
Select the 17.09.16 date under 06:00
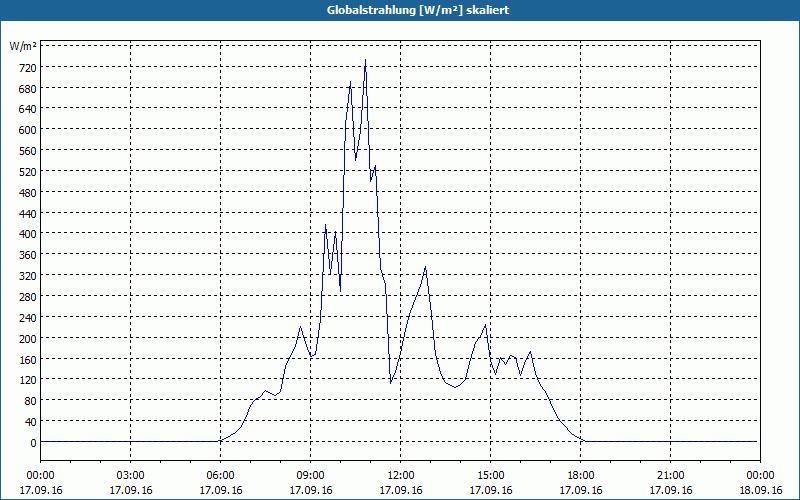220,490
